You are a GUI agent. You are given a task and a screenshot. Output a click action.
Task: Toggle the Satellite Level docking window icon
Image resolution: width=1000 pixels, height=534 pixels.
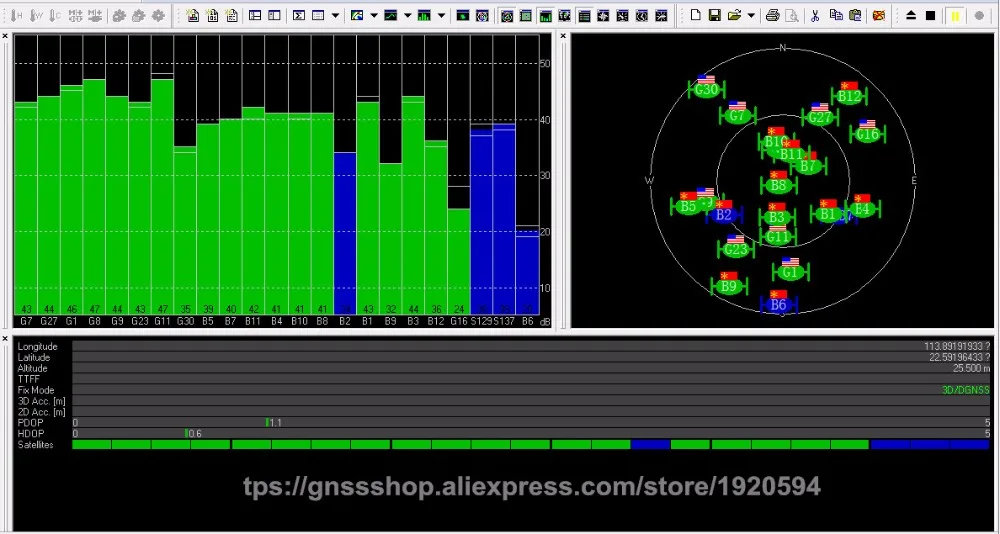(x=526, y=15)
